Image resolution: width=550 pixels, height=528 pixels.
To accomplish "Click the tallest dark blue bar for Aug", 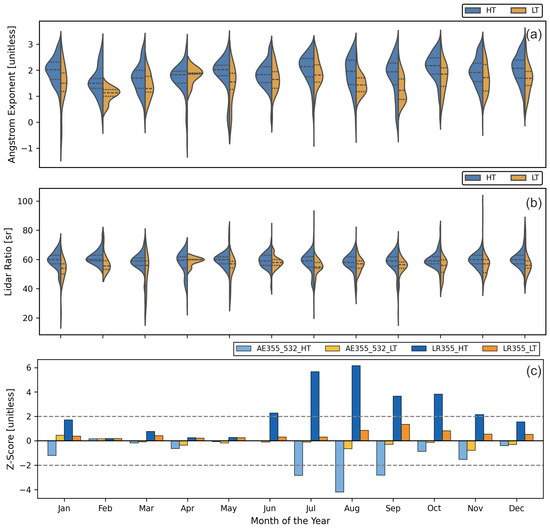I will tap(356, 403).
